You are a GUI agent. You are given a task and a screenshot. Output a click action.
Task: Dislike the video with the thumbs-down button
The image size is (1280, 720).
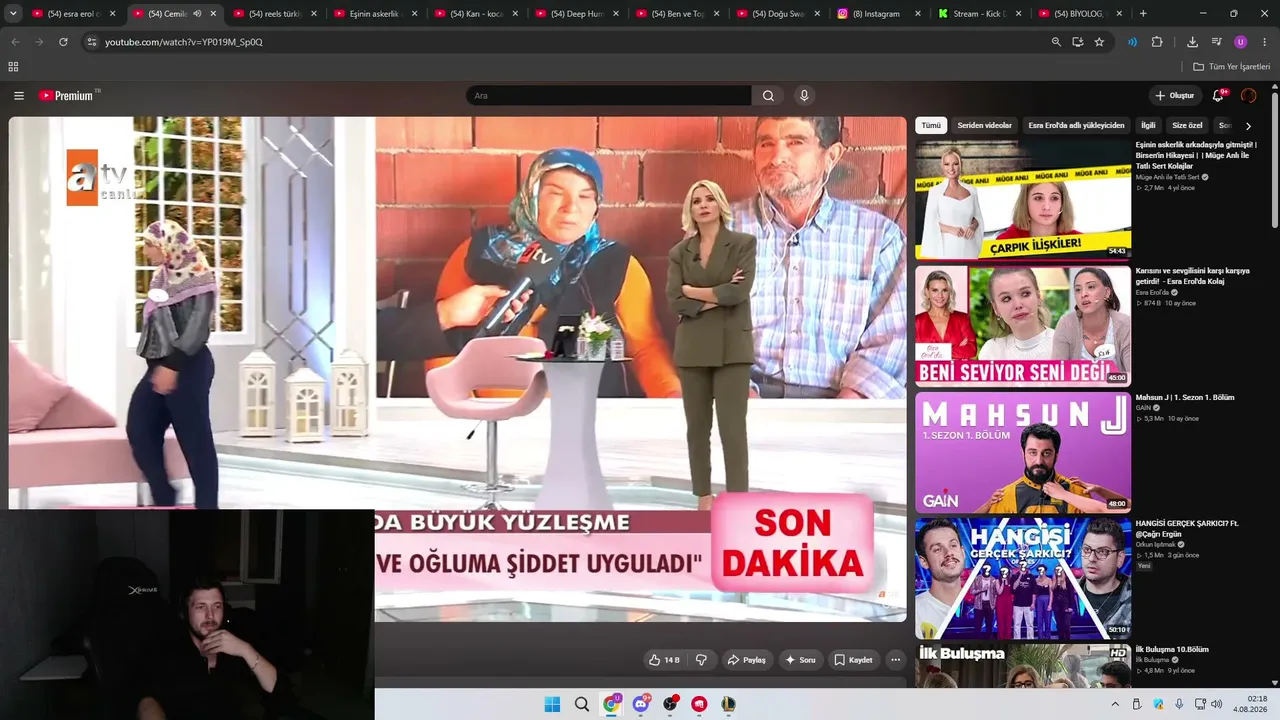point(701,660)
